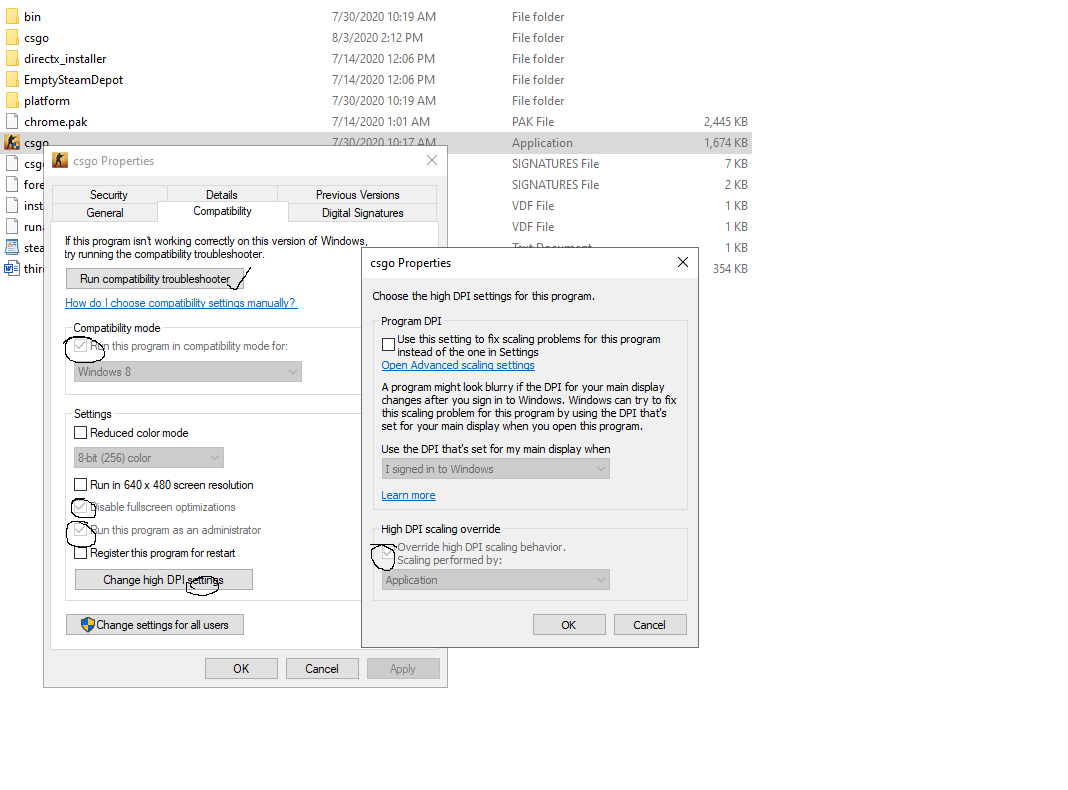Viewport: 1068px width, 790px height.
Task: Toggle Disable fullscreen optimizations checkbox
Action: [80, 507]
